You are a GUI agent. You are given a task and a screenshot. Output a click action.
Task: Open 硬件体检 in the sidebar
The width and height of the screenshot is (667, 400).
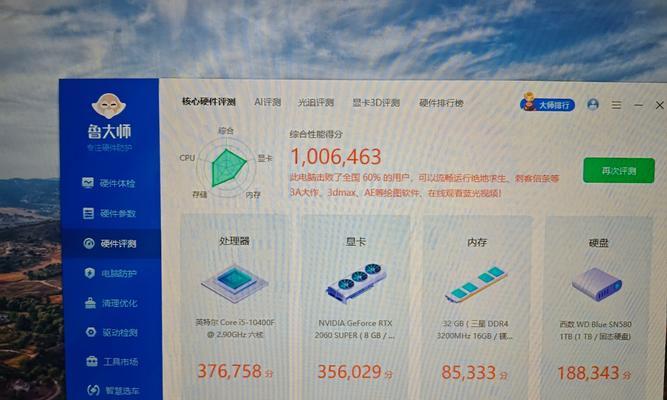point(108,183)
